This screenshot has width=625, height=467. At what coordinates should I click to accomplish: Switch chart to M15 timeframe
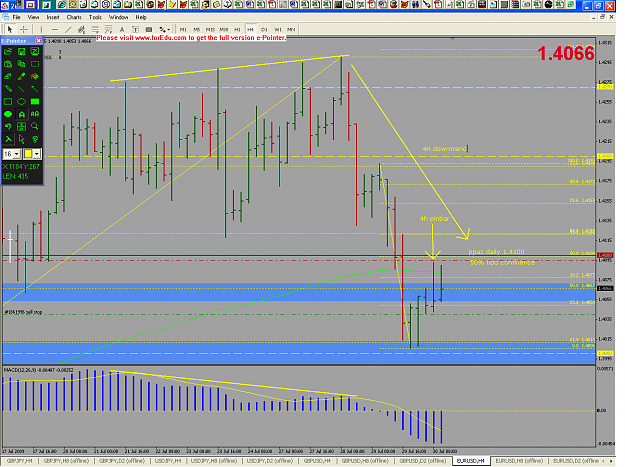(210, 29)
